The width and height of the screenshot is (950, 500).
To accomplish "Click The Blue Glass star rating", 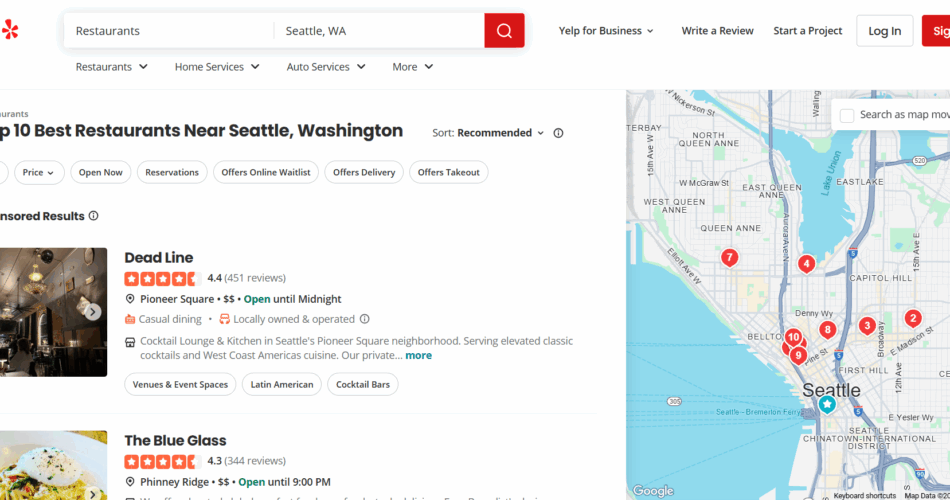I will click(162, 461).
